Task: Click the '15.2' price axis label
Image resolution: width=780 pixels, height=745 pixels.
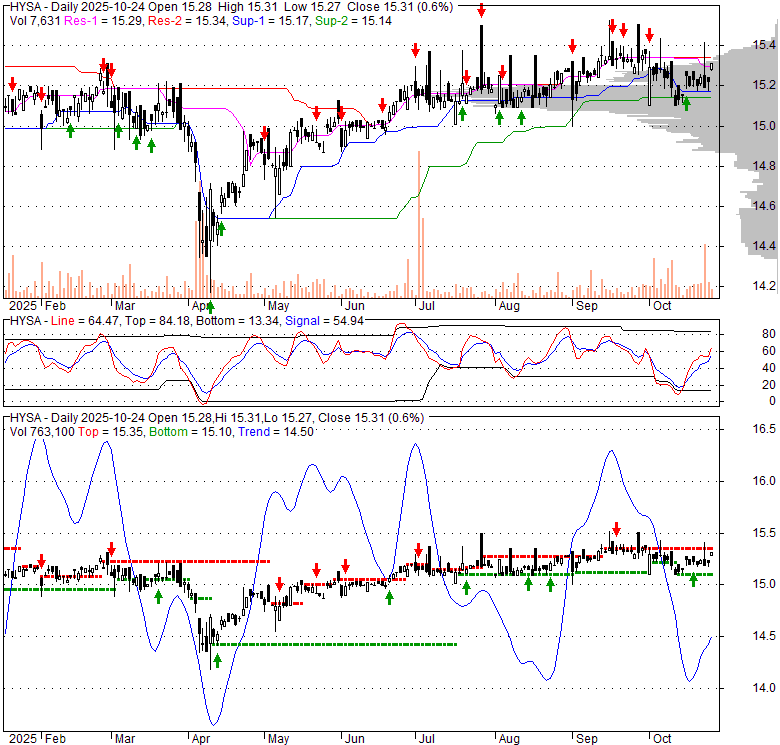Action: [x=764, y=85]
